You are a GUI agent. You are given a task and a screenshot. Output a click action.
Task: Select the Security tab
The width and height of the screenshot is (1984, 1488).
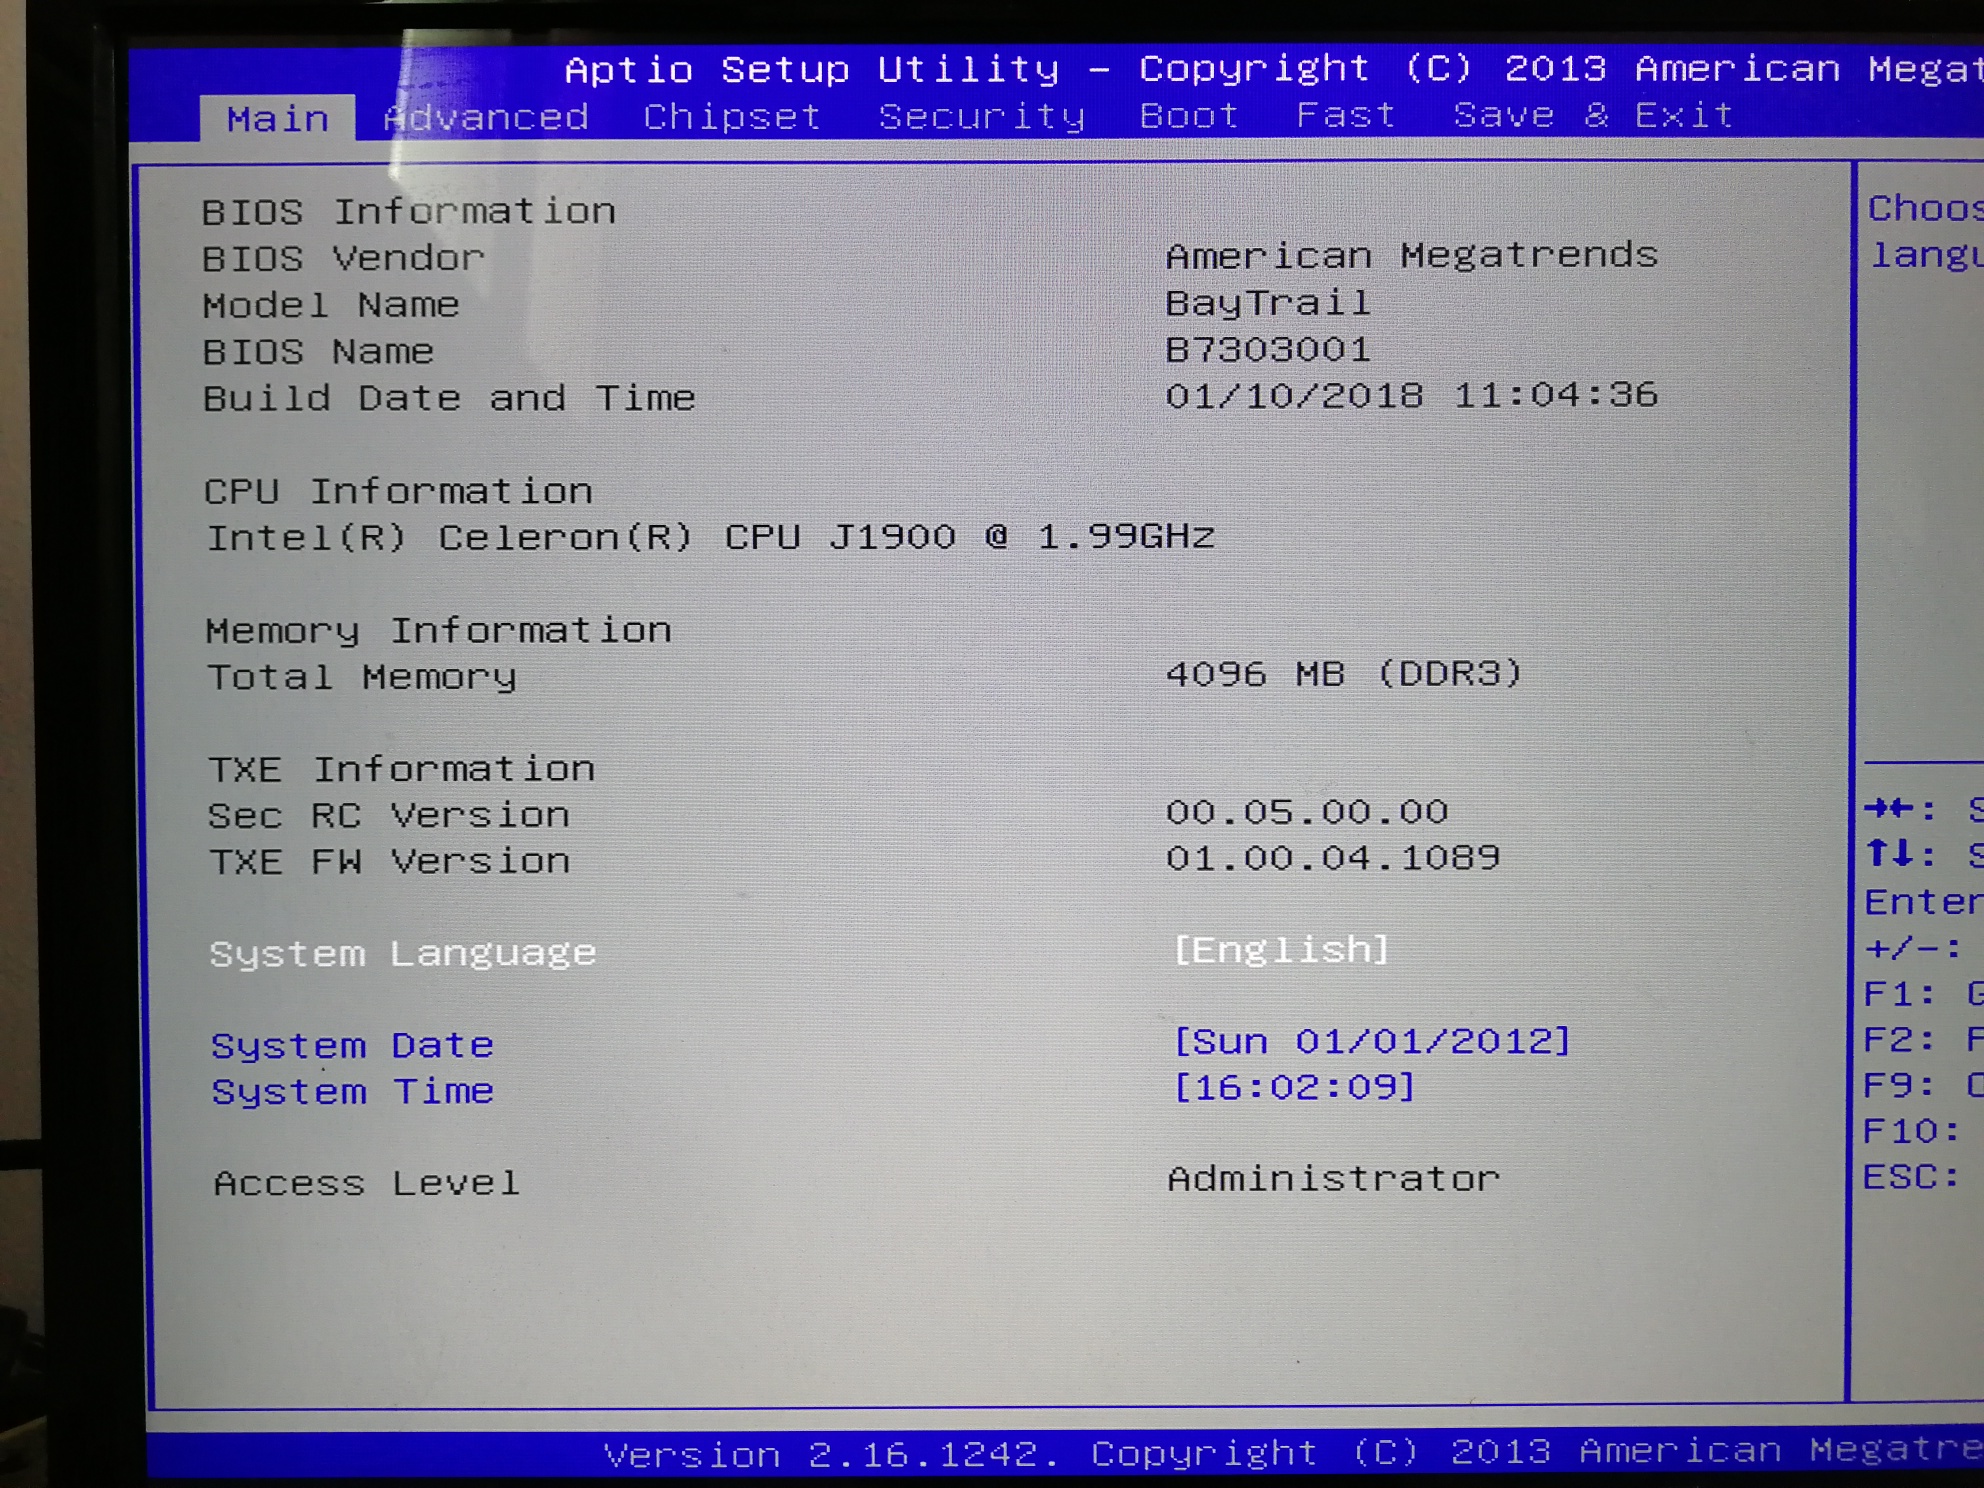(982, 117)
